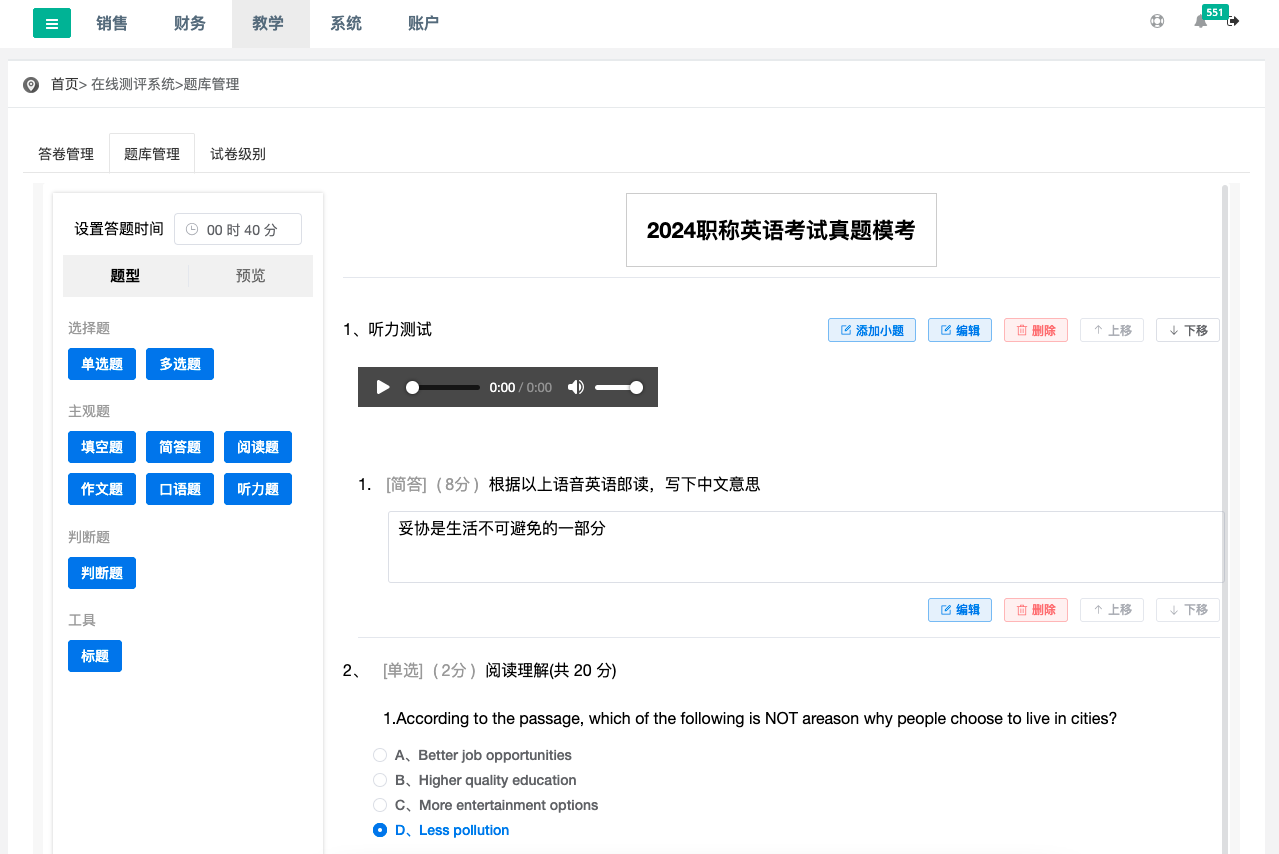1279x854 pixels.
Task: Add a 简答题 question
Action: point(180,447)
